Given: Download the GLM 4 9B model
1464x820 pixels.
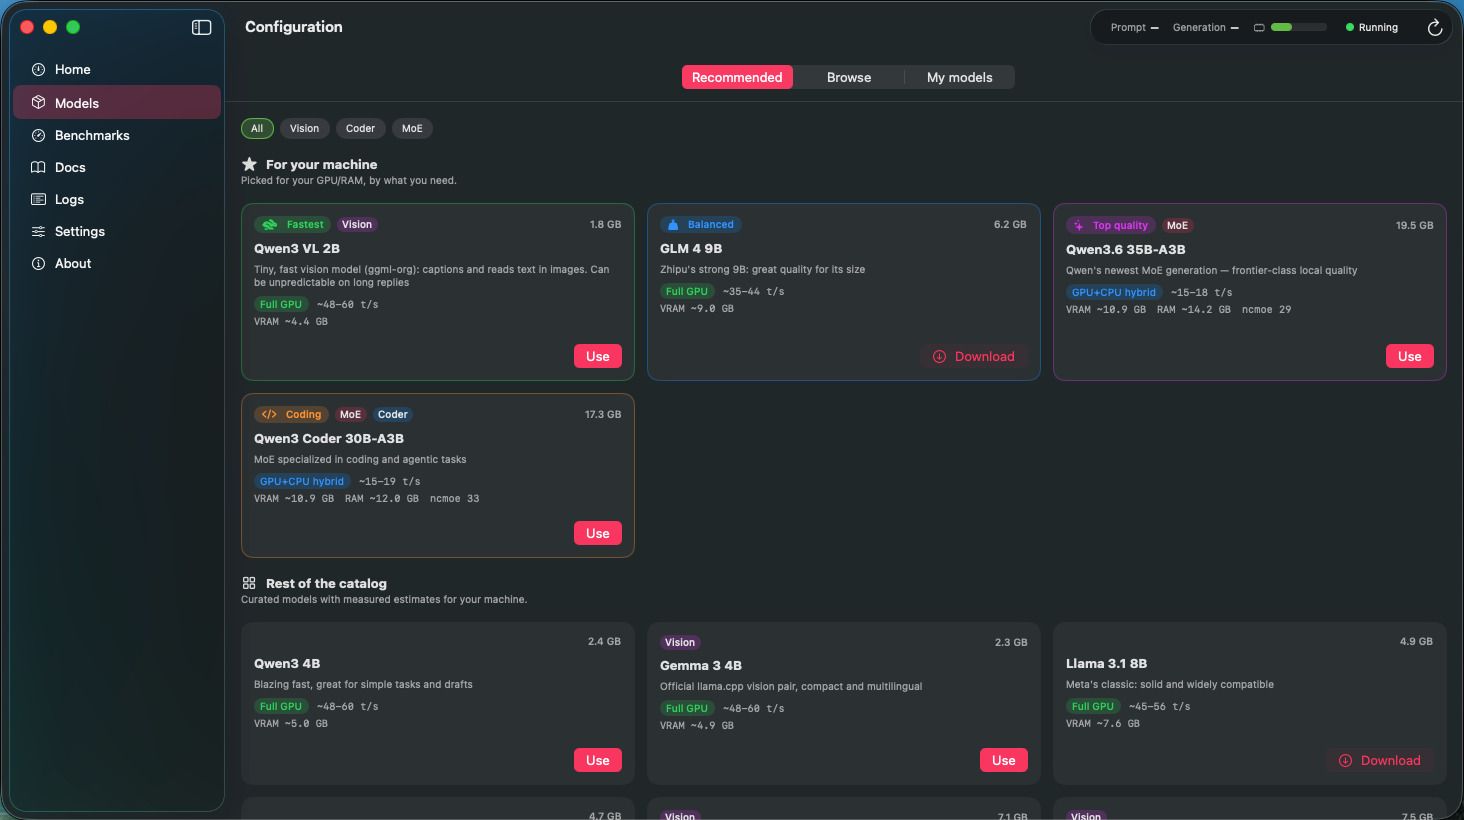Looking at the screenshot, I should 974,357.
